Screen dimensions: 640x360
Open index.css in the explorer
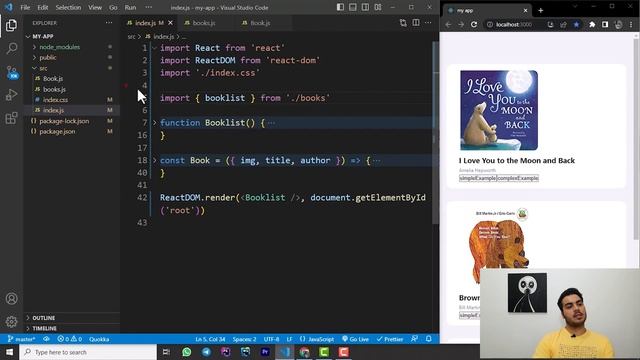(x=56, y=100)
